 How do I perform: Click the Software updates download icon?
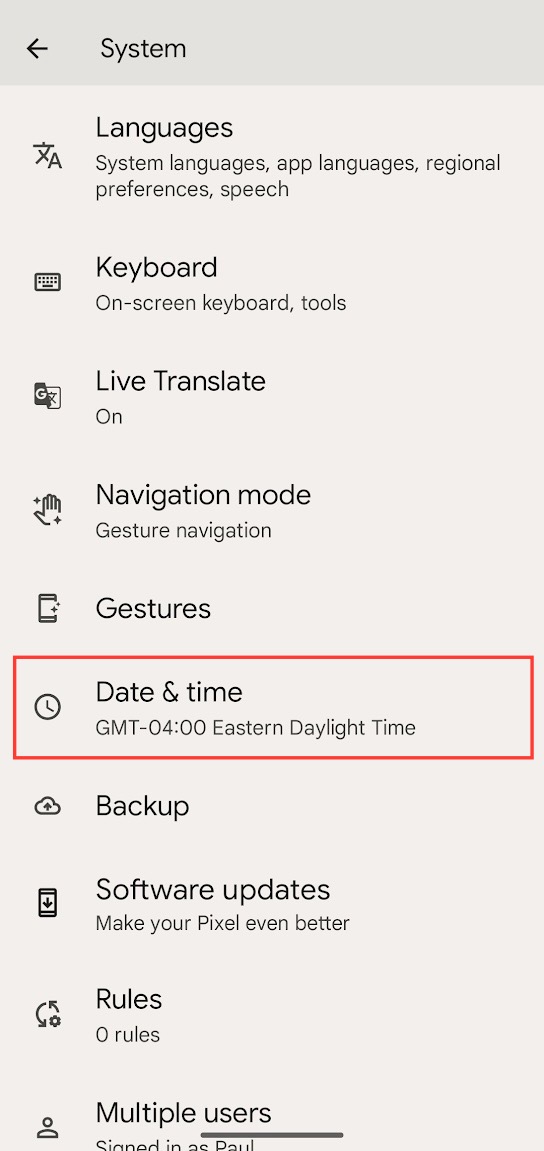tap(48, 903)
